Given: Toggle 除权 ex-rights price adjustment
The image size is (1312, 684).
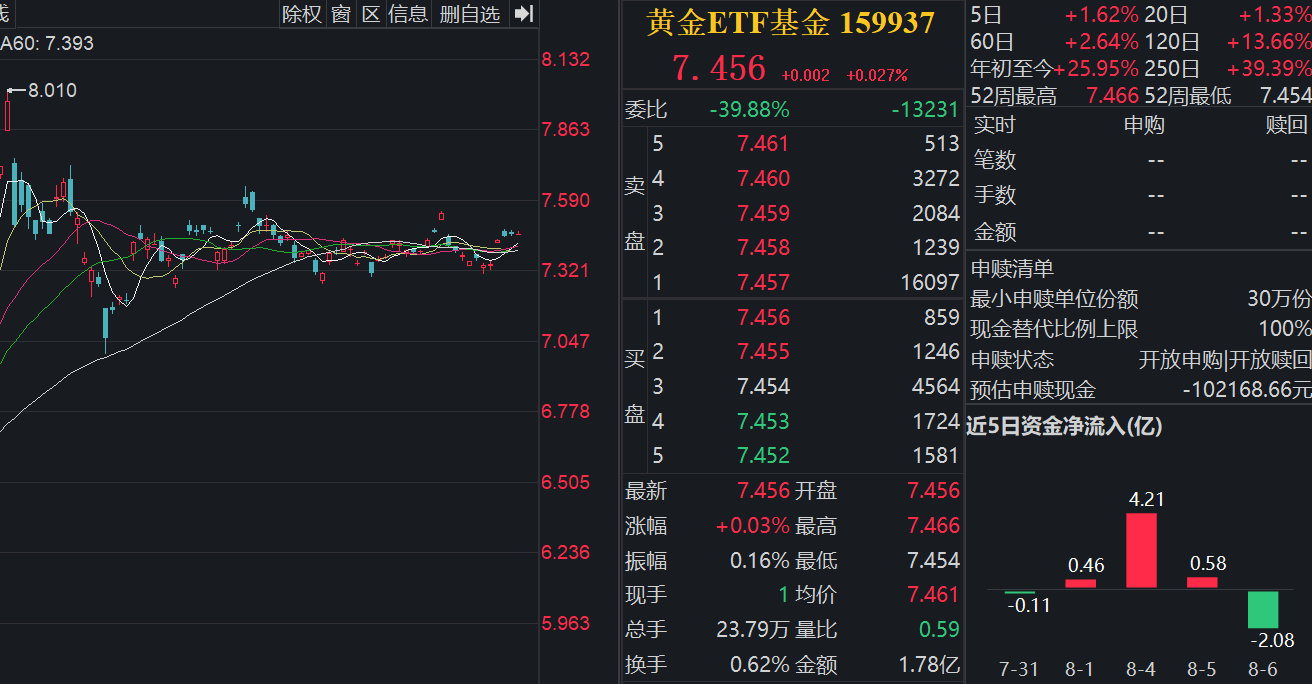Looking at the screenshot, I should click(x=301, y=14).
